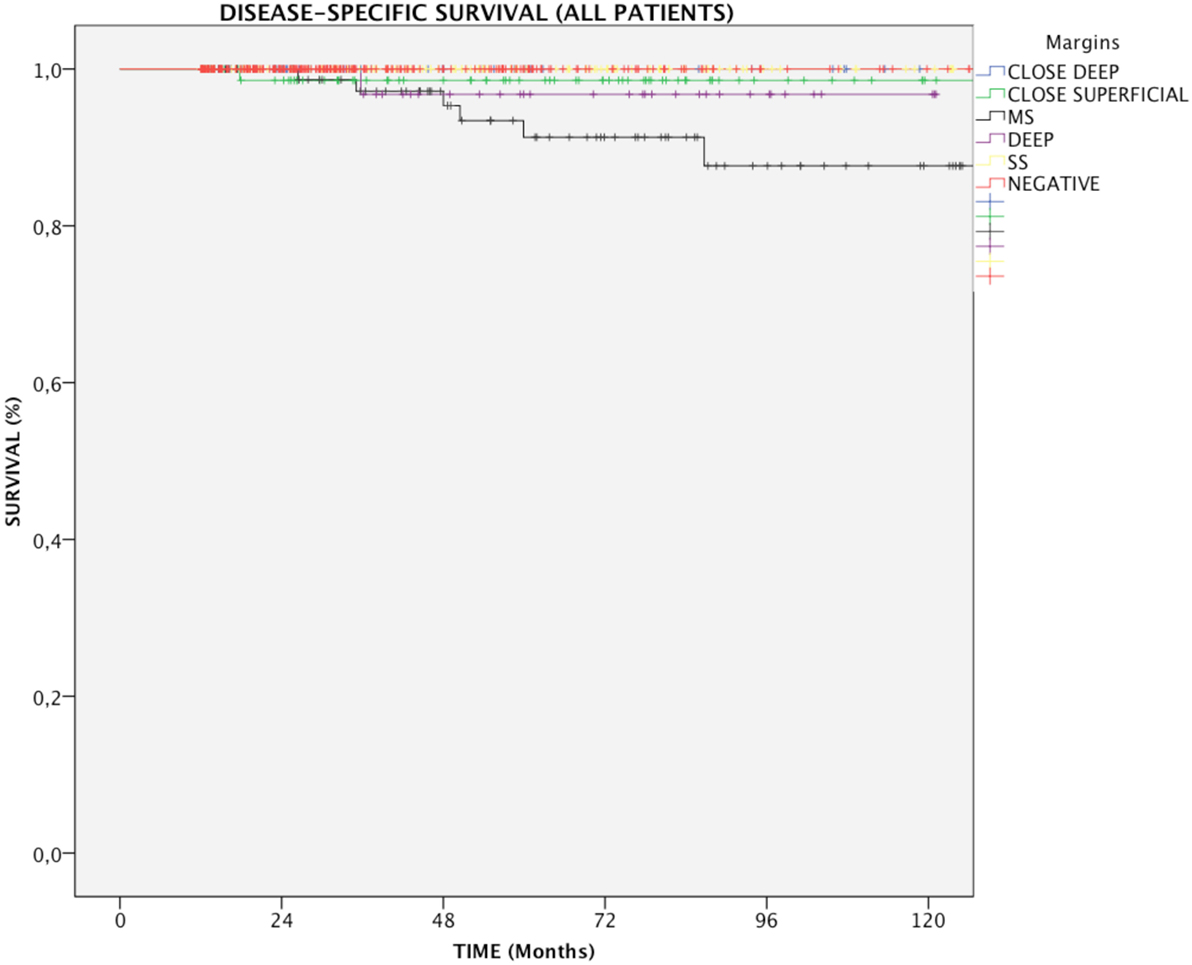This screenshot has height=965, width=1192.
Task: Click the purple censored marker in legend
Action: pos(990,246)
